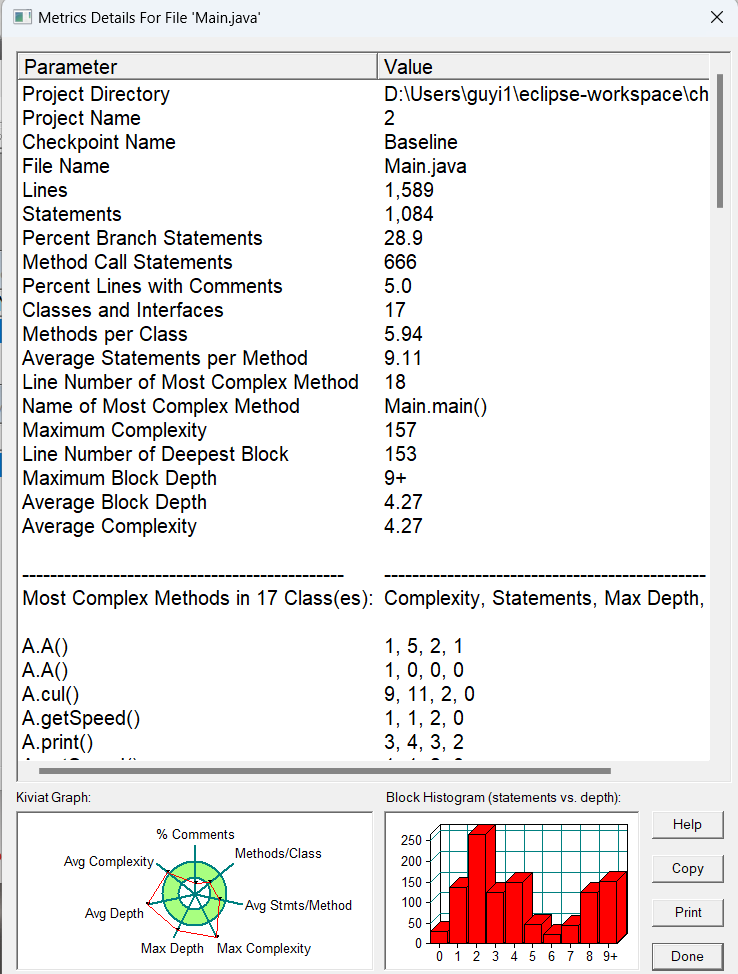
Task: Select the Average Block Depth row
Action: (363, 503)
